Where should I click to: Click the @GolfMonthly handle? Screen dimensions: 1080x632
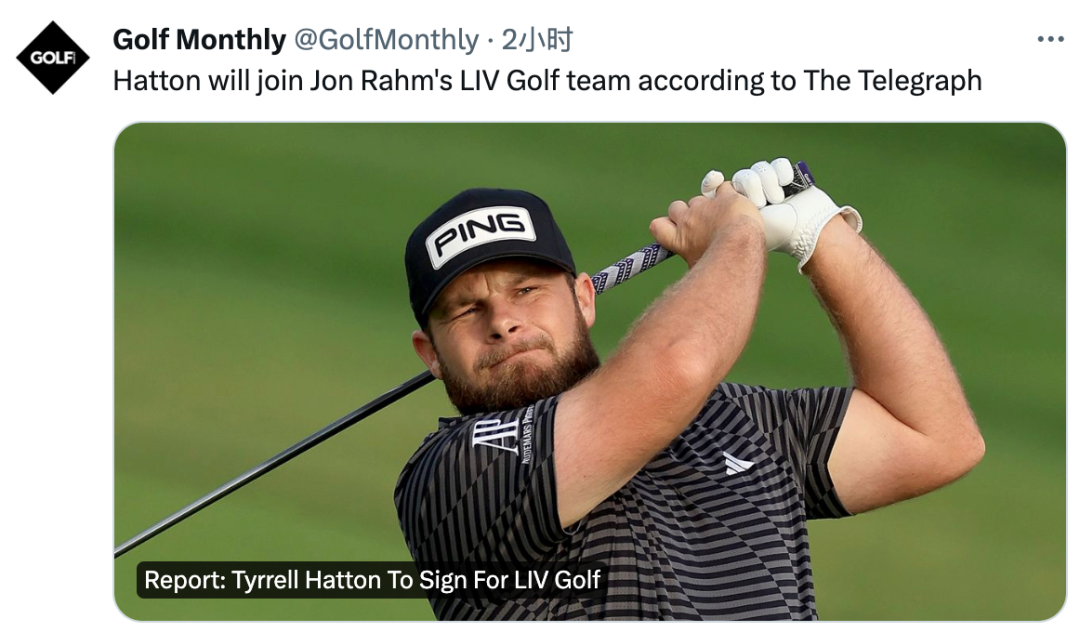pyautogui.click(x=385, y=39)
